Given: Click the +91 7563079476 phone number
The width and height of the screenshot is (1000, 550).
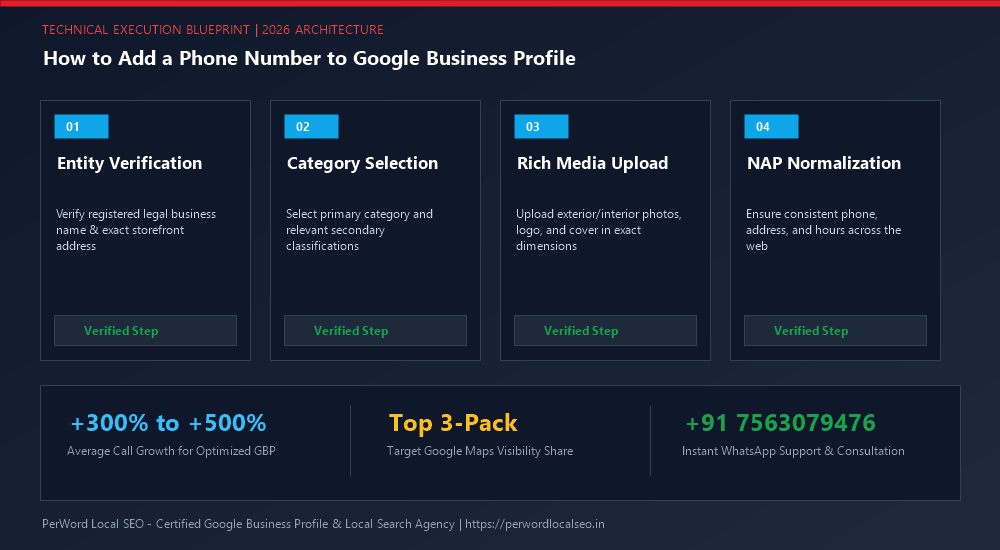Looking at the screenshot, I should coord(781,422).
